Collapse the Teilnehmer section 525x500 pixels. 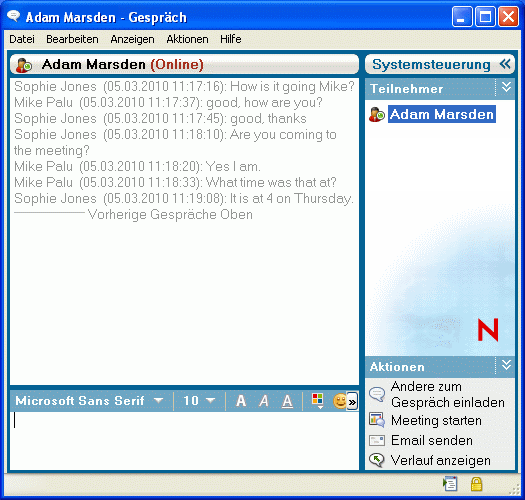506,87
